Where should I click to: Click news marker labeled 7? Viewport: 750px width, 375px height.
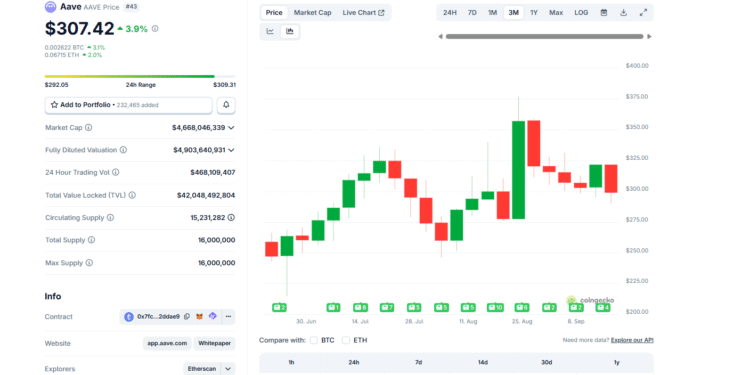click(x=387, y=308)
